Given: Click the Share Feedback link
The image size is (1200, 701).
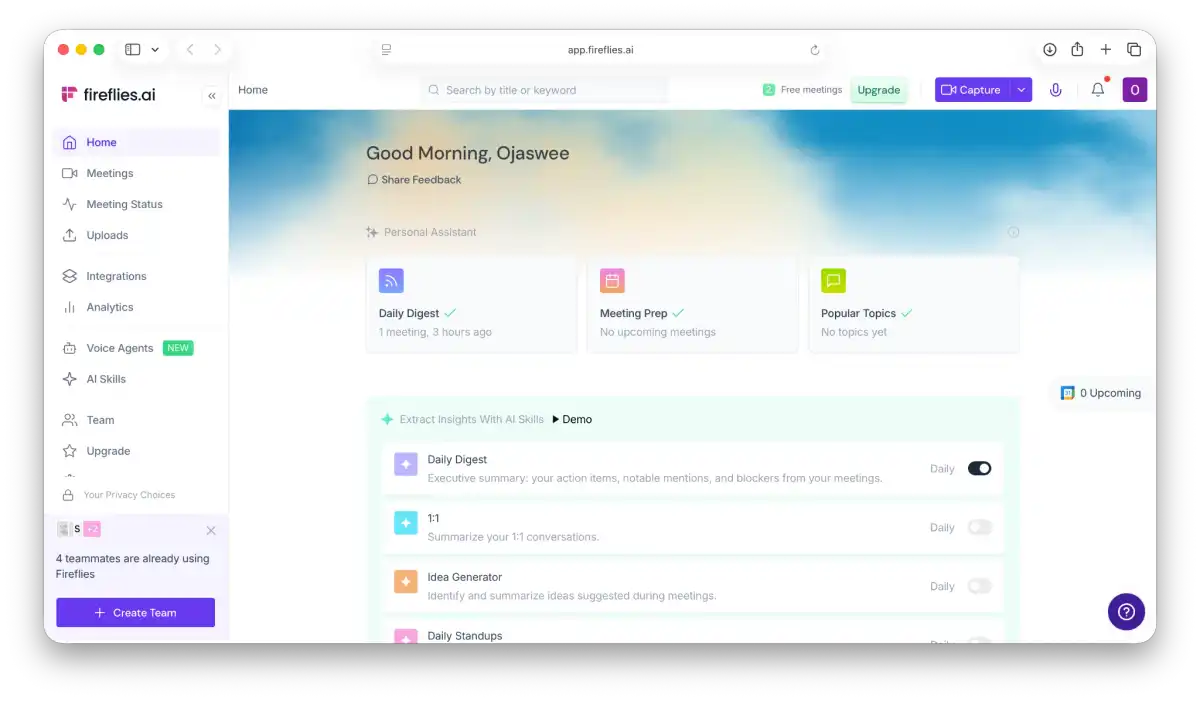Looking at the screenshot, I should pos(414,180).
